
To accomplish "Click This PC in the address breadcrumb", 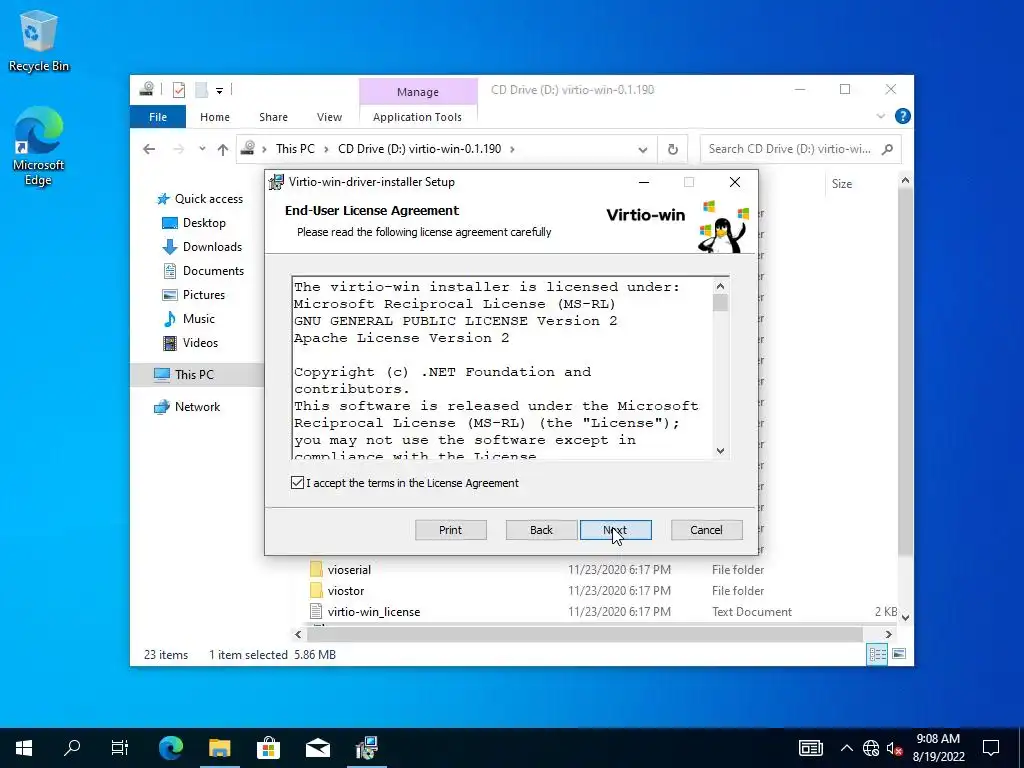I will pyautogui.click(x=295, y=149).
